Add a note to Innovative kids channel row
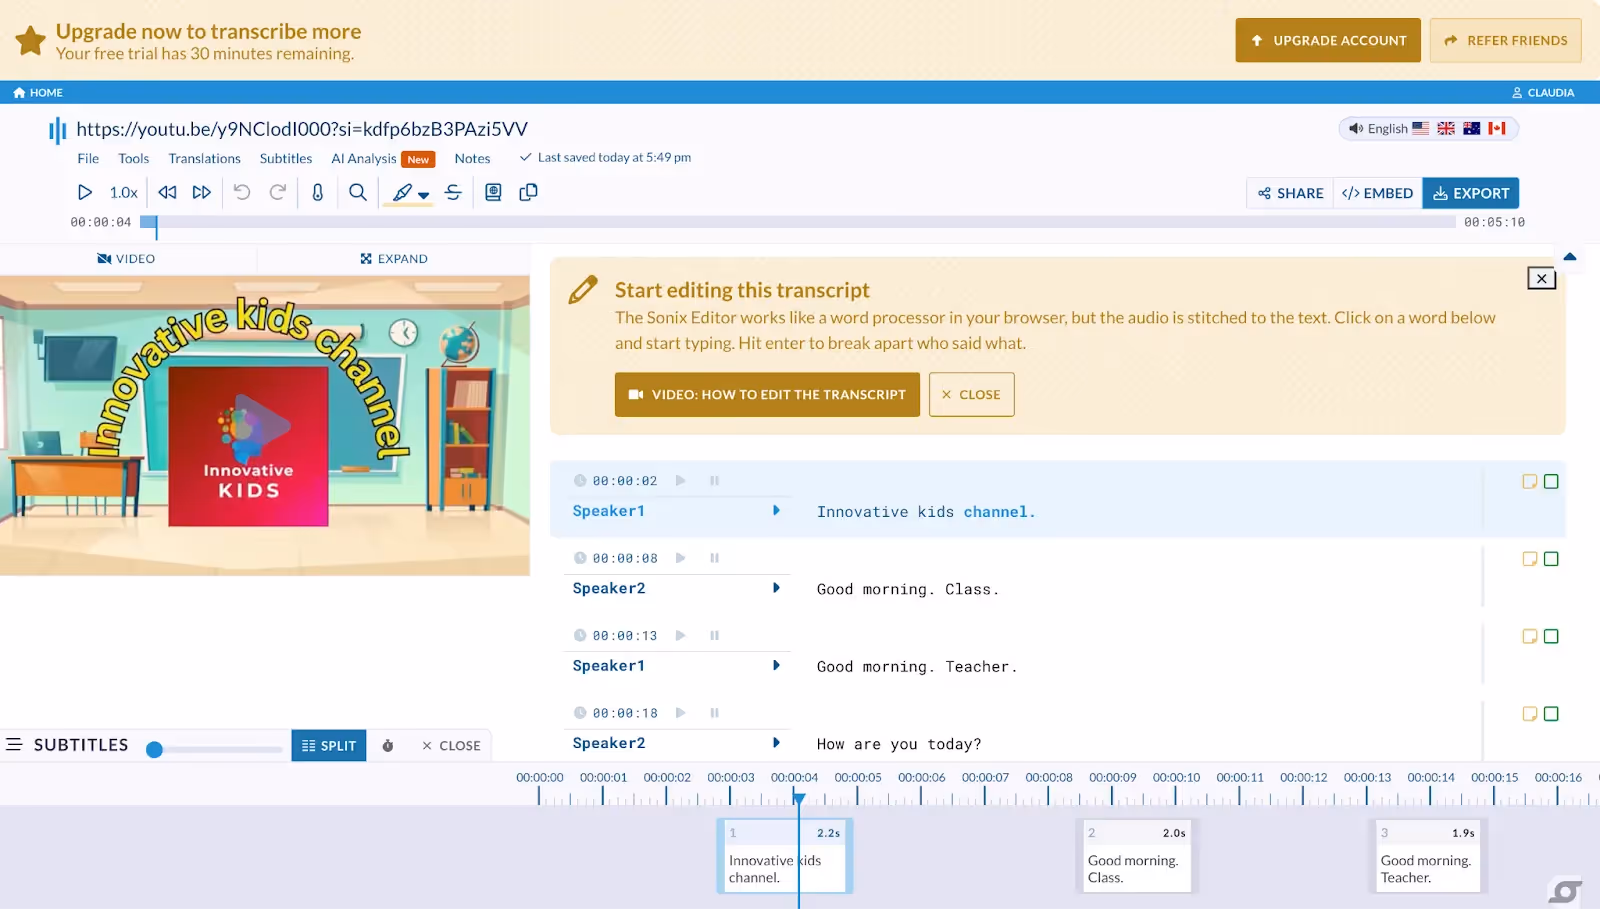The width and height of the screenshot is (1600, 909). point(1529,481)
